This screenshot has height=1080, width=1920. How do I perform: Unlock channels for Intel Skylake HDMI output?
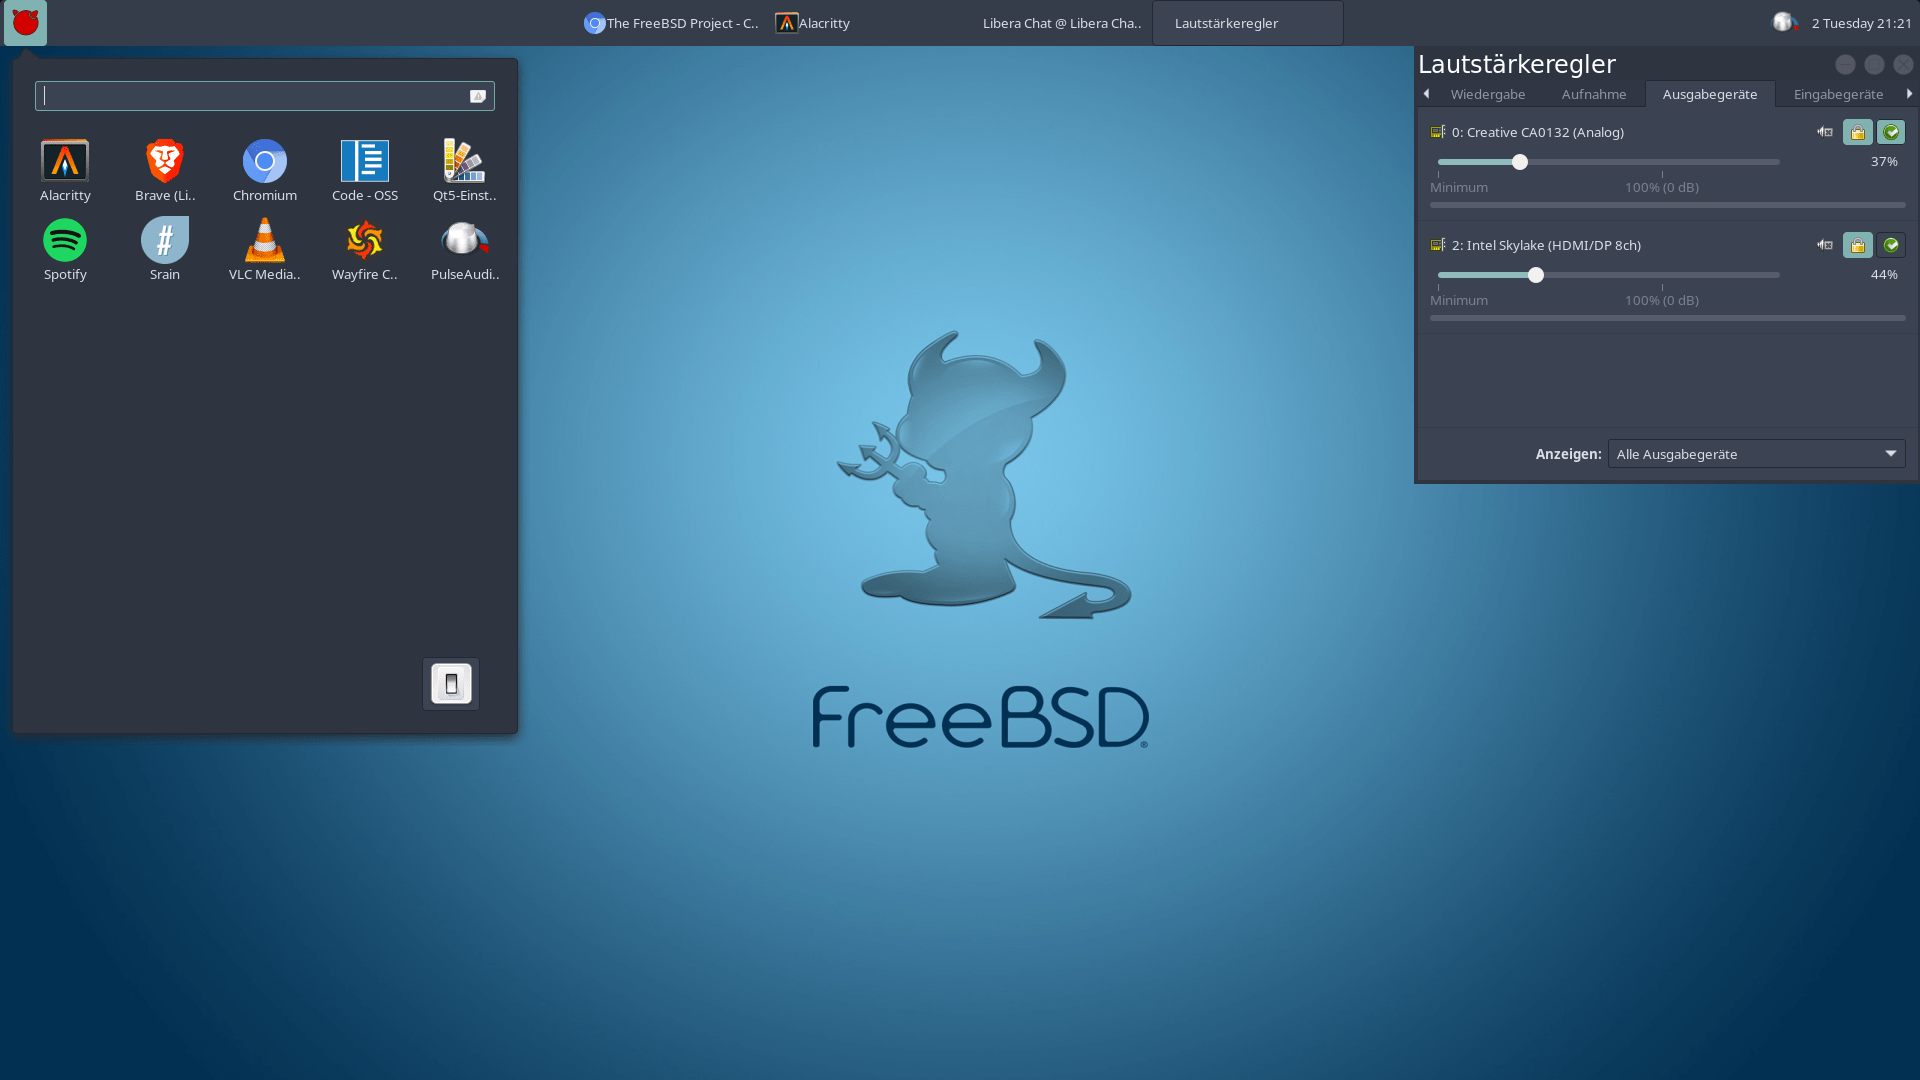click(x=1857, y=244)
